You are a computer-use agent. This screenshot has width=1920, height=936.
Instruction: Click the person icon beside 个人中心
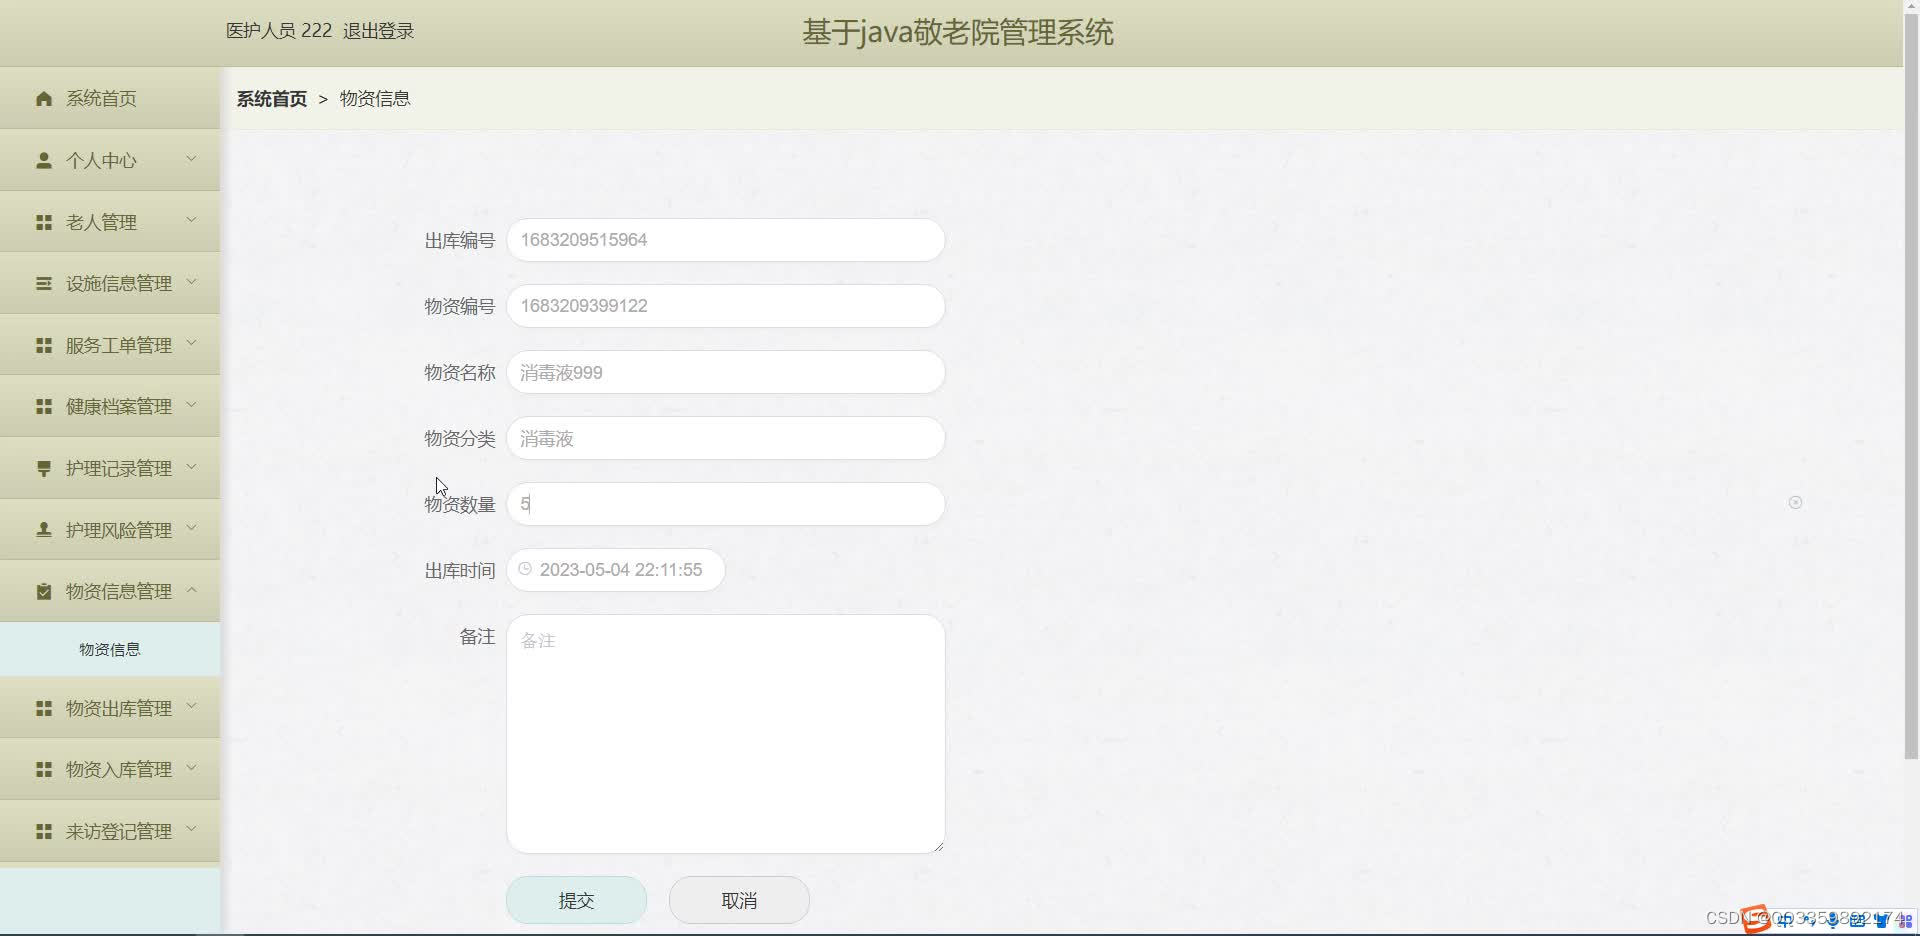(44, 160)
